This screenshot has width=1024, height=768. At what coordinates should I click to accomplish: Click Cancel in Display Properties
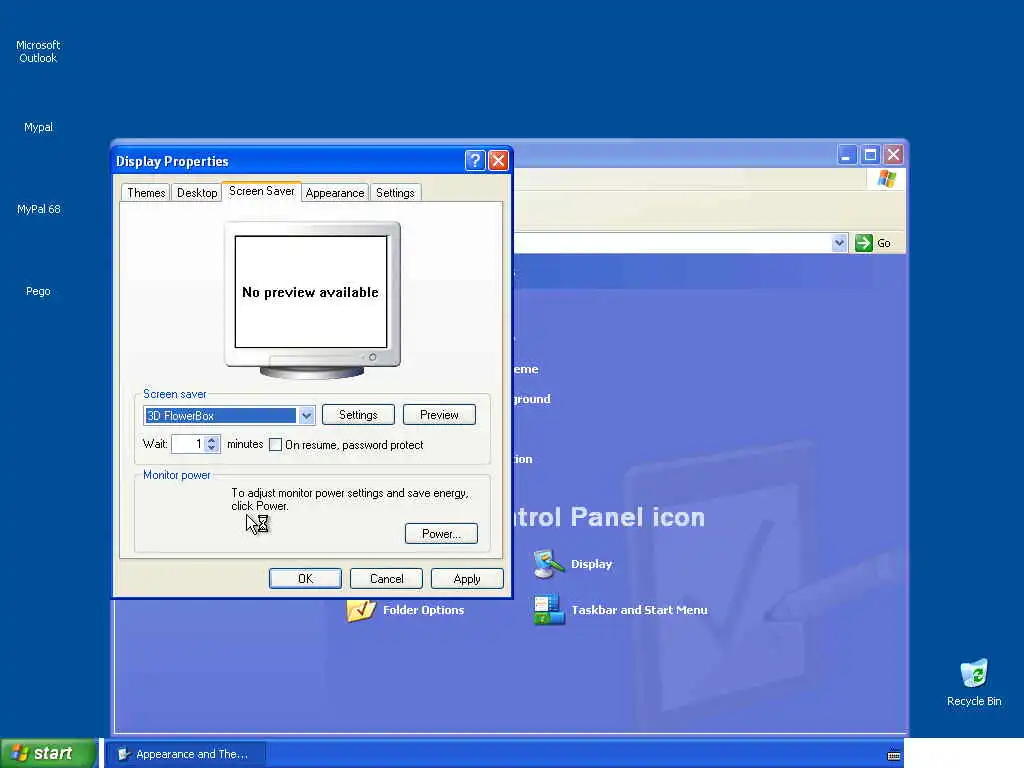387,579
